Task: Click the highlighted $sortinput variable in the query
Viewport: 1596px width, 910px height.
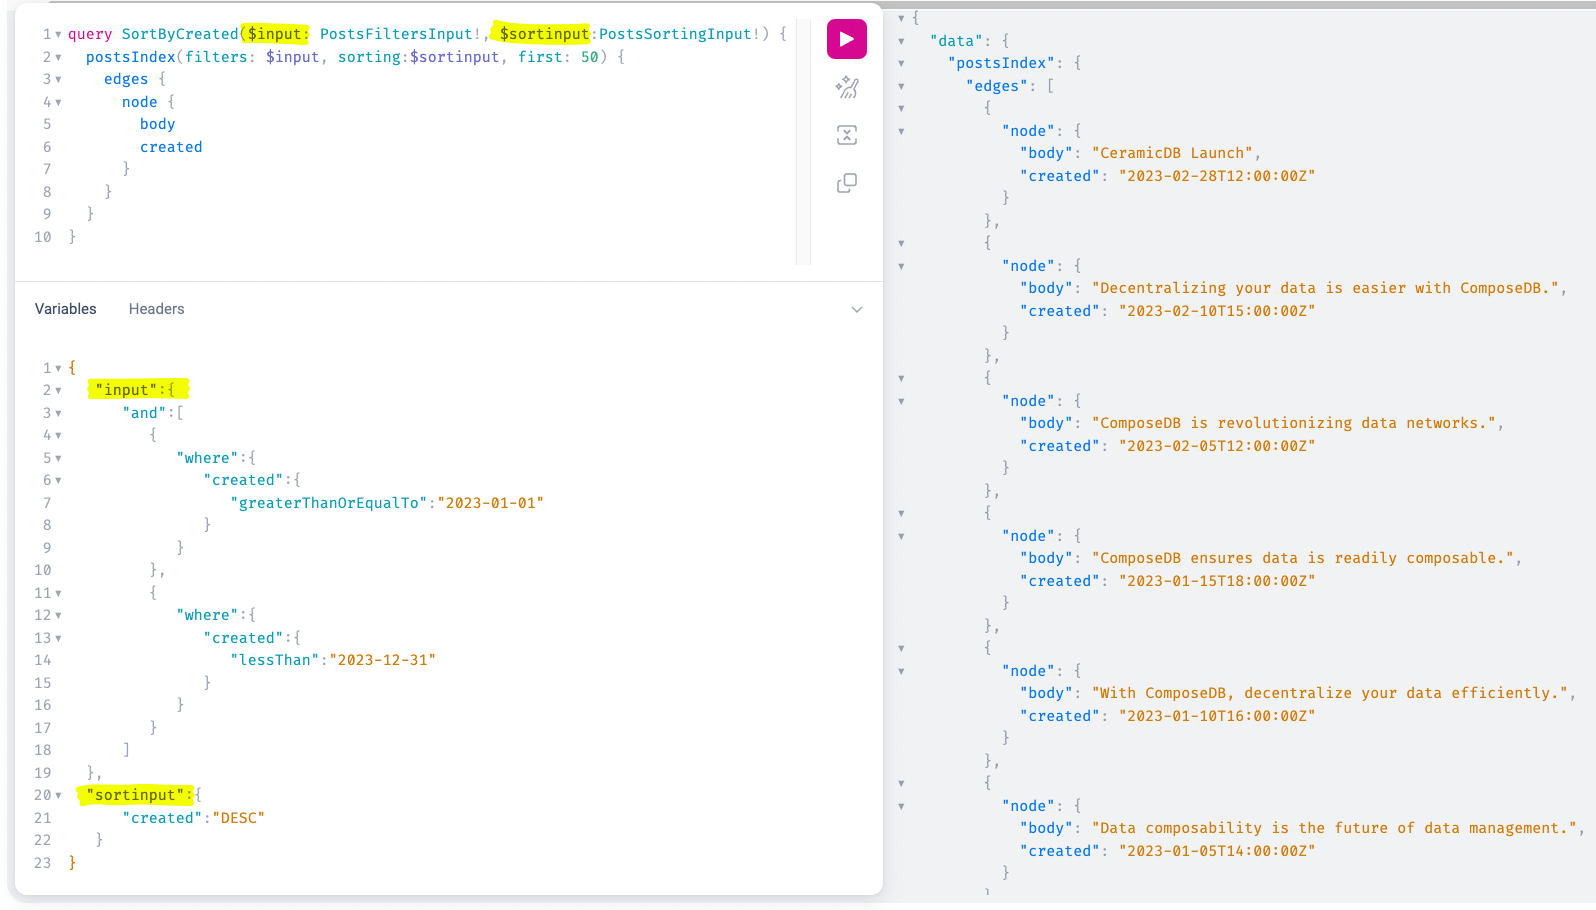Action: pyautogui.click(x=545, y=34)
